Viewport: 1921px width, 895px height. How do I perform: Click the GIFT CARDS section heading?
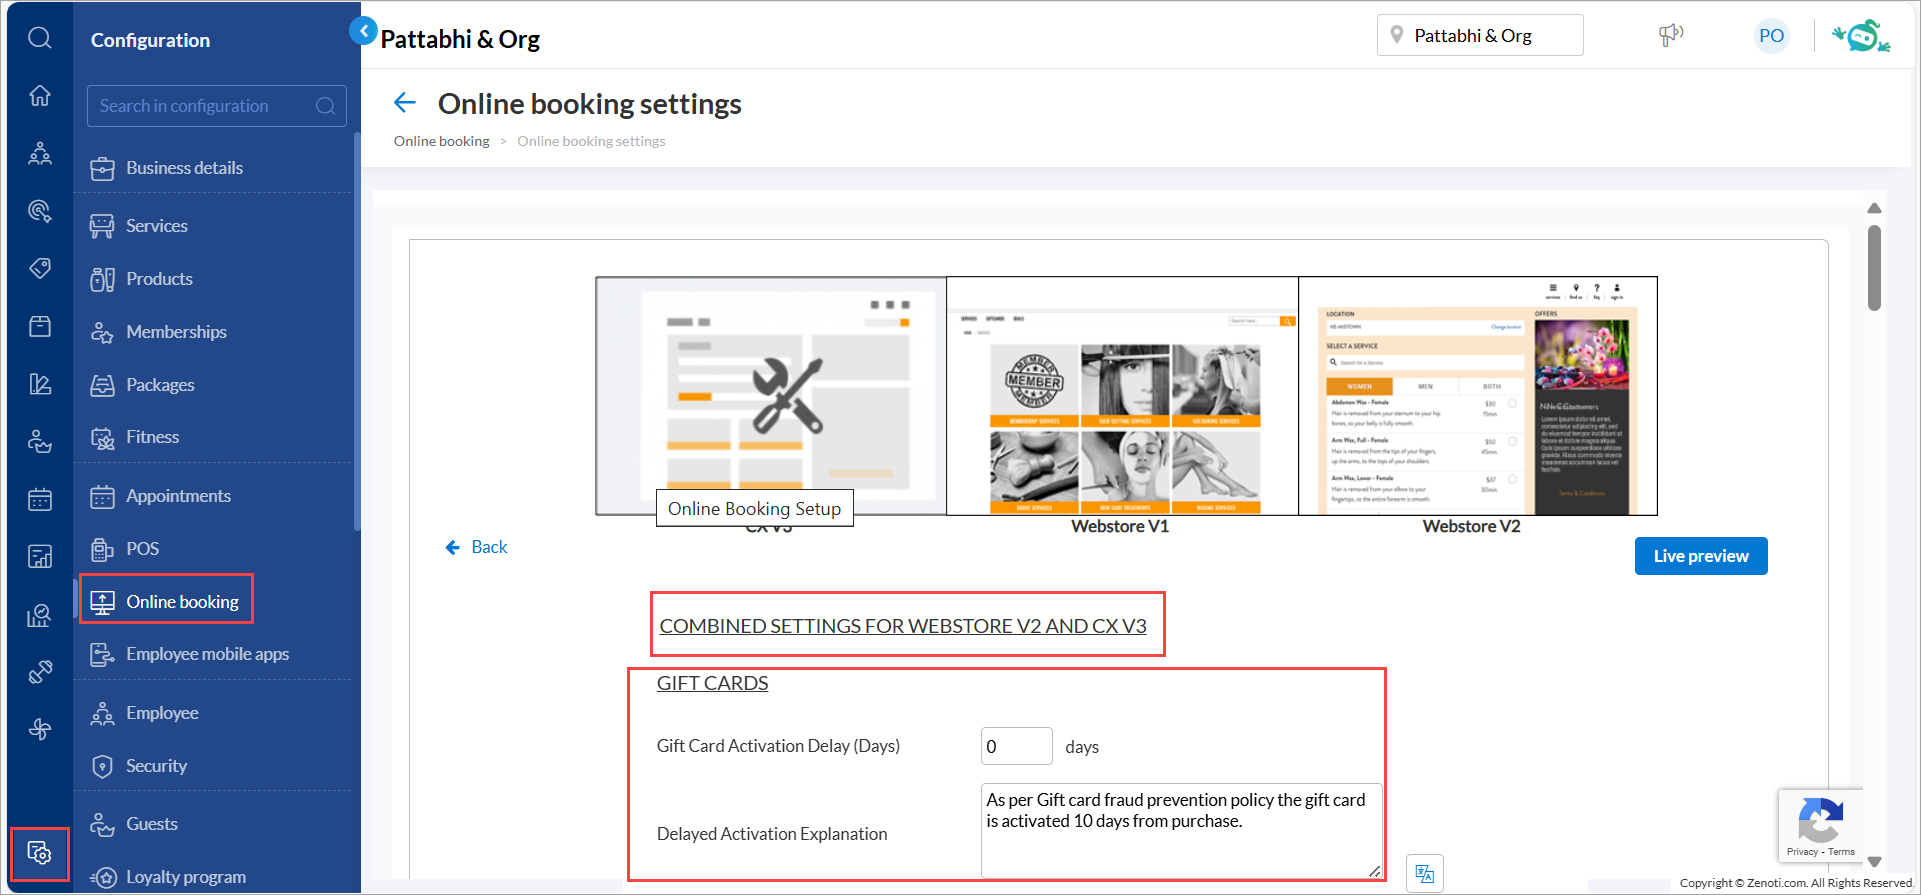[x=712, y=683]
